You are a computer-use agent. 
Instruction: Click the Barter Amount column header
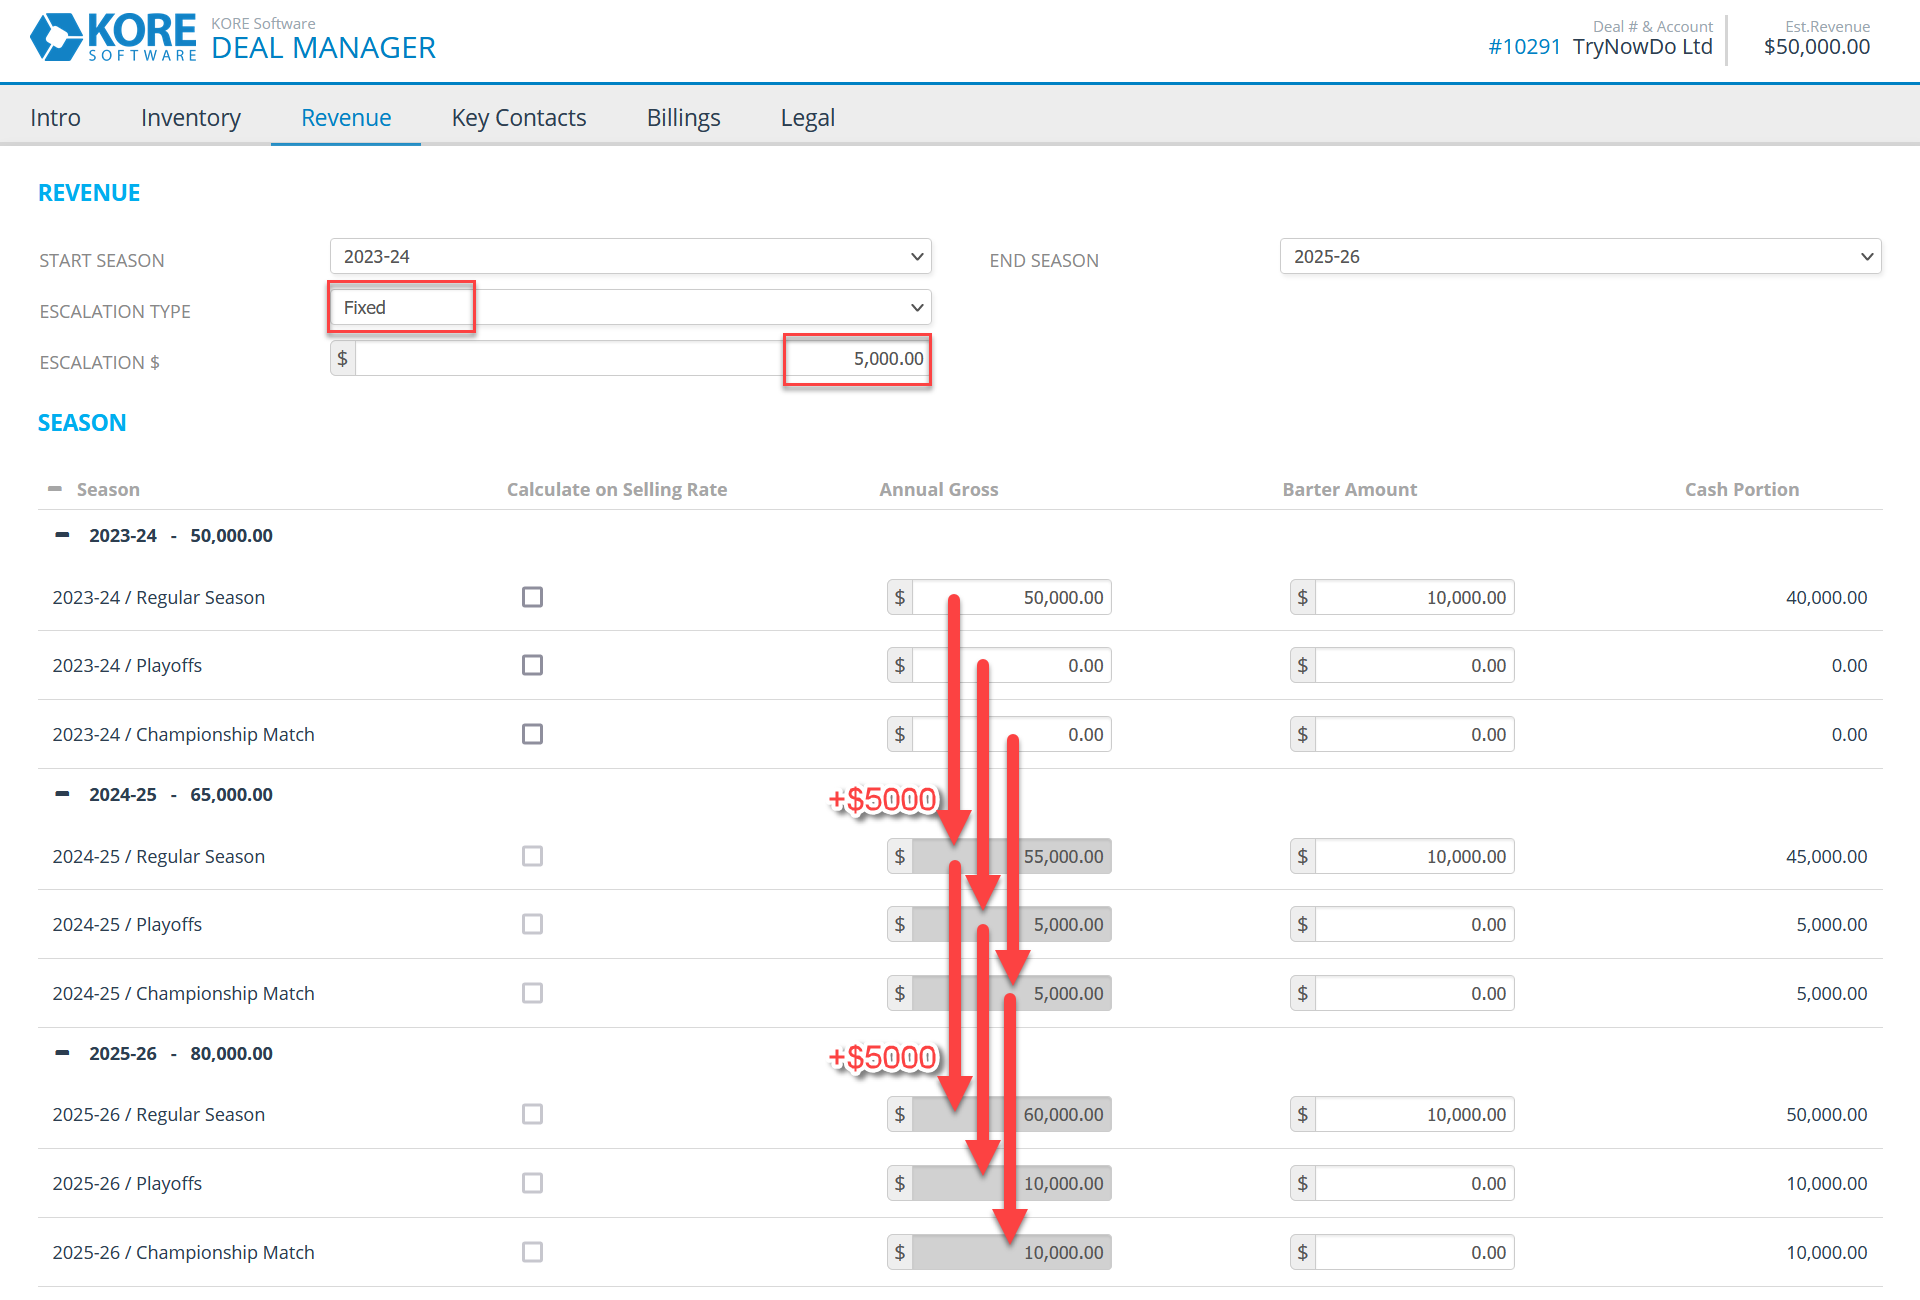tap(1349, 489)
